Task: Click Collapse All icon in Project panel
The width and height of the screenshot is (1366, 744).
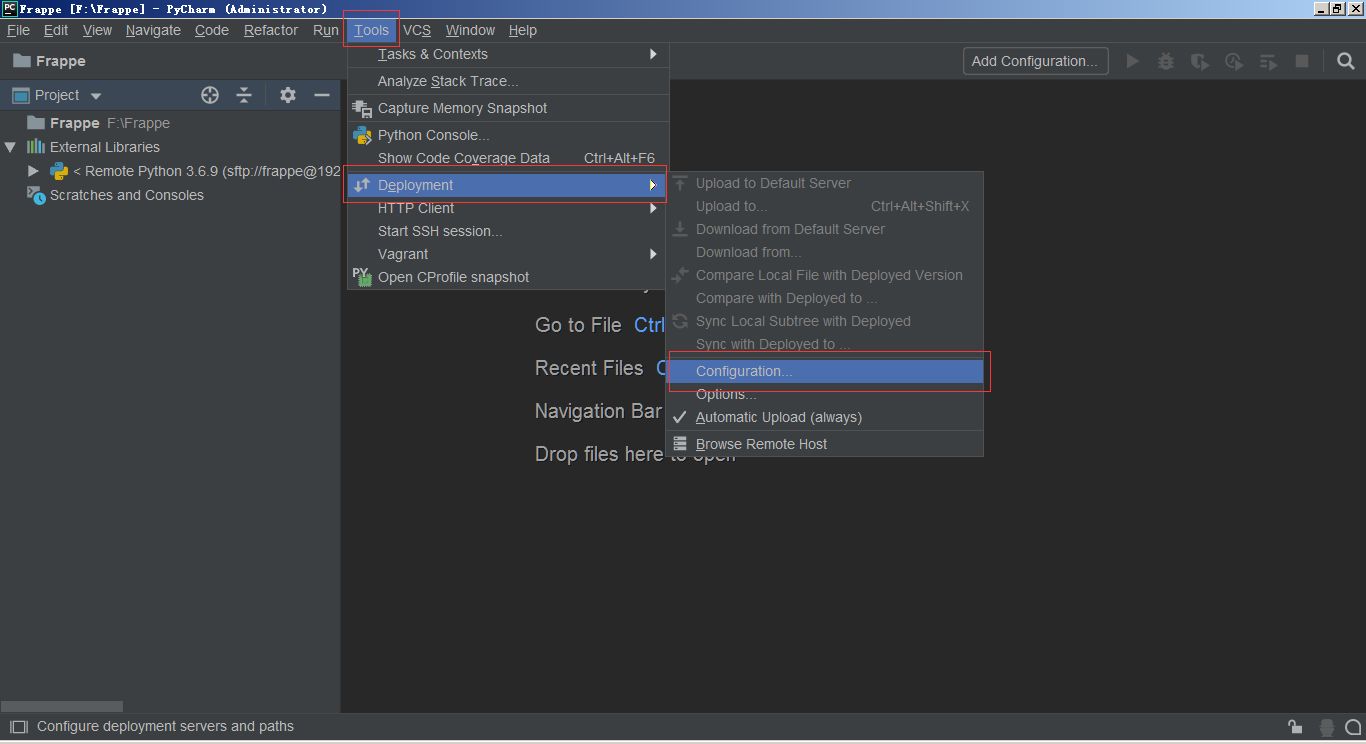Action: (x=244, y=95)
